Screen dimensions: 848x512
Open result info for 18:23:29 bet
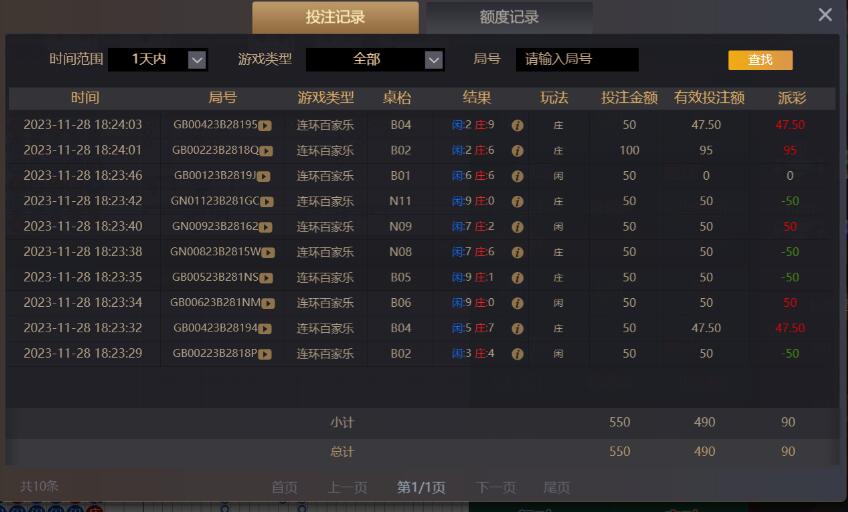[518, 354]
